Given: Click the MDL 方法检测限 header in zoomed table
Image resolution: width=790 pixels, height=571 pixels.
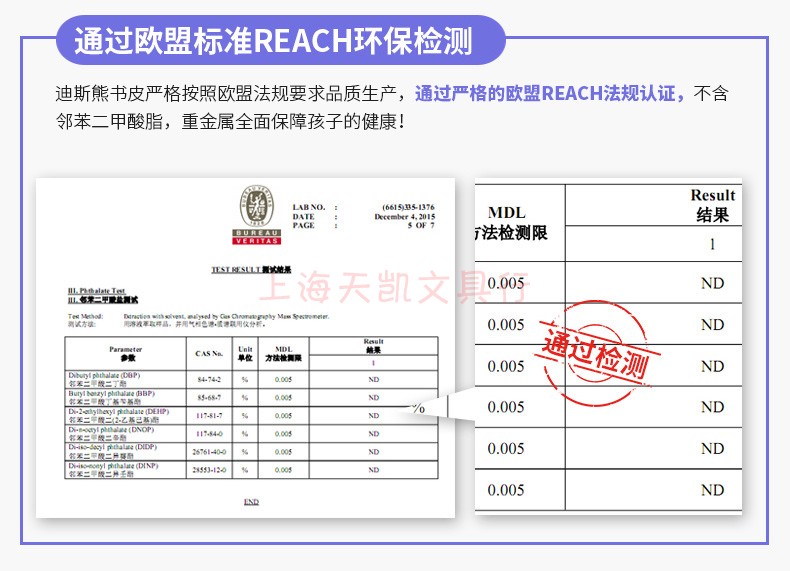Looking at the screenshot, I should click(509, 223).
